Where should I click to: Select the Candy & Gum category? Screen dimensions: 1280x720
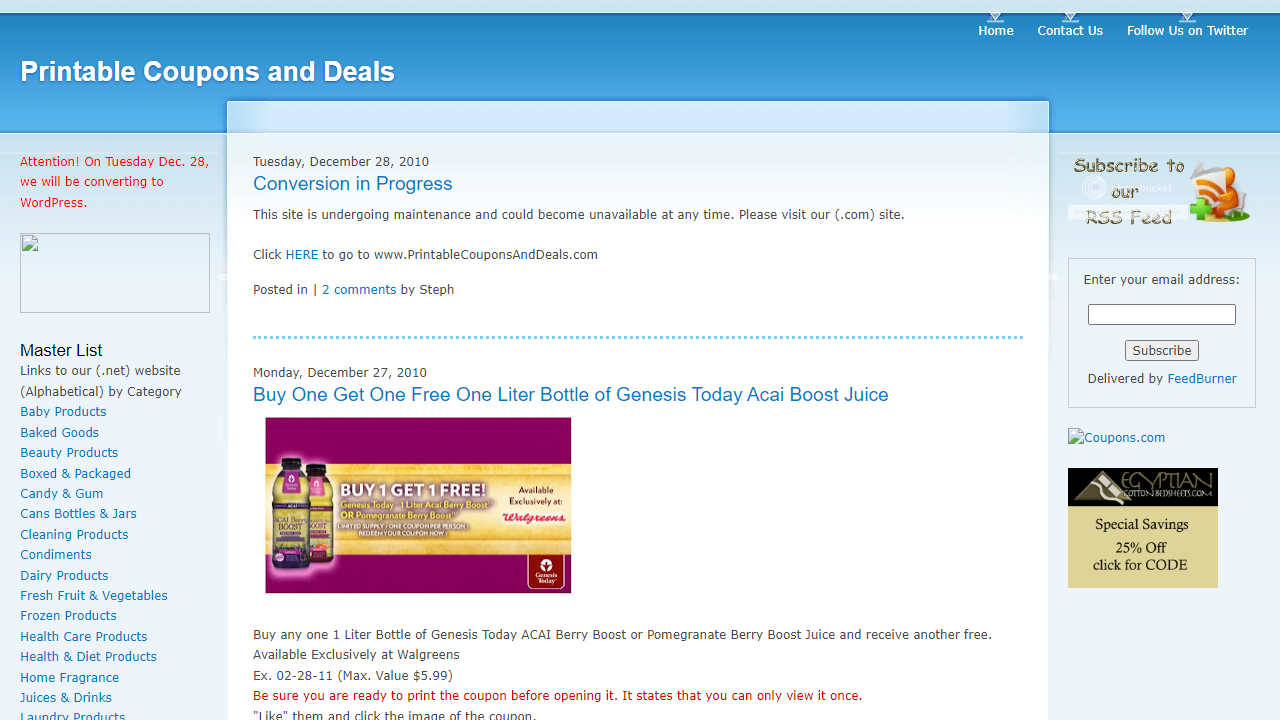click(x=61, y=493)
